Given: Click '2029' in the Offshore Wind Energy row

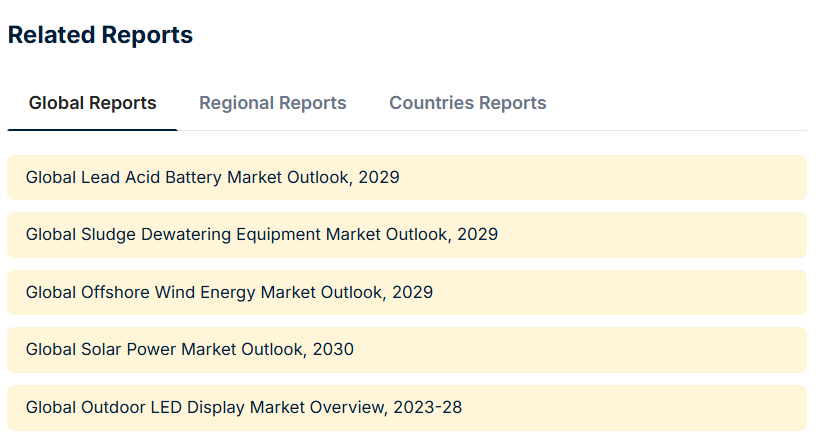Looking at the screenshot, I should [x=412, y=292].
